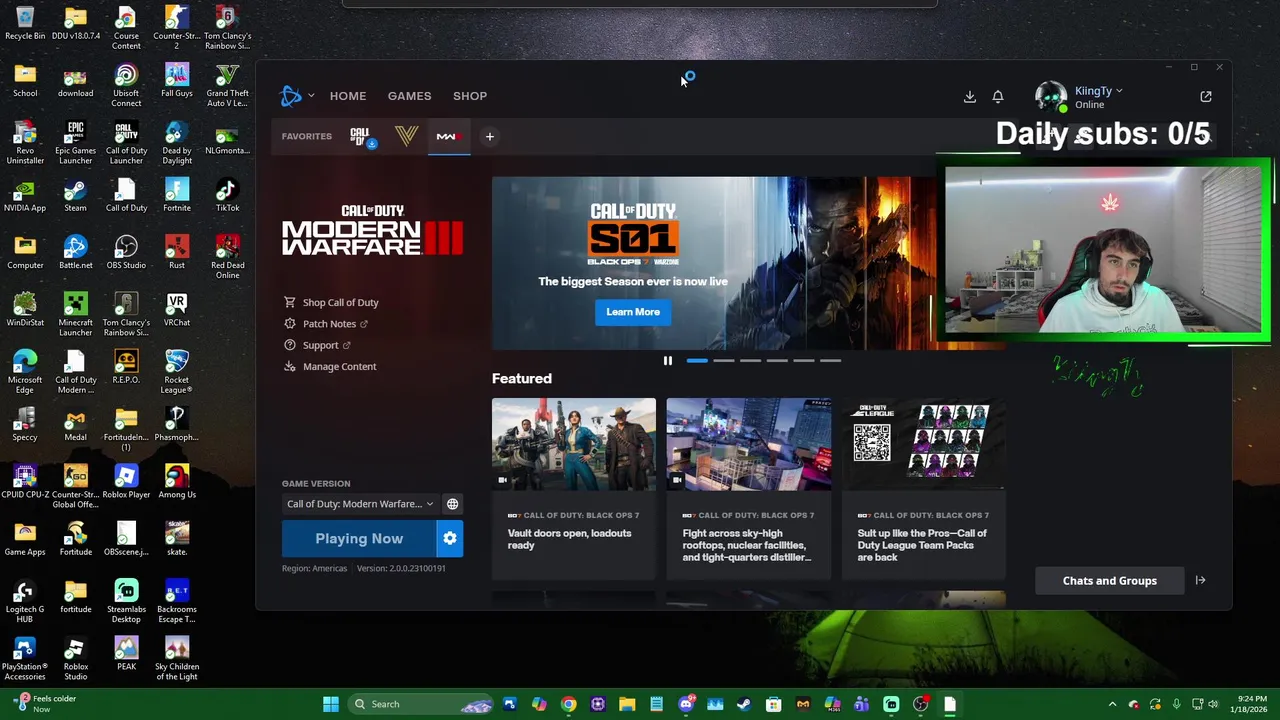Open Steam from the taskbar
Screen dimensions: 1280x720
coord(744,704)
